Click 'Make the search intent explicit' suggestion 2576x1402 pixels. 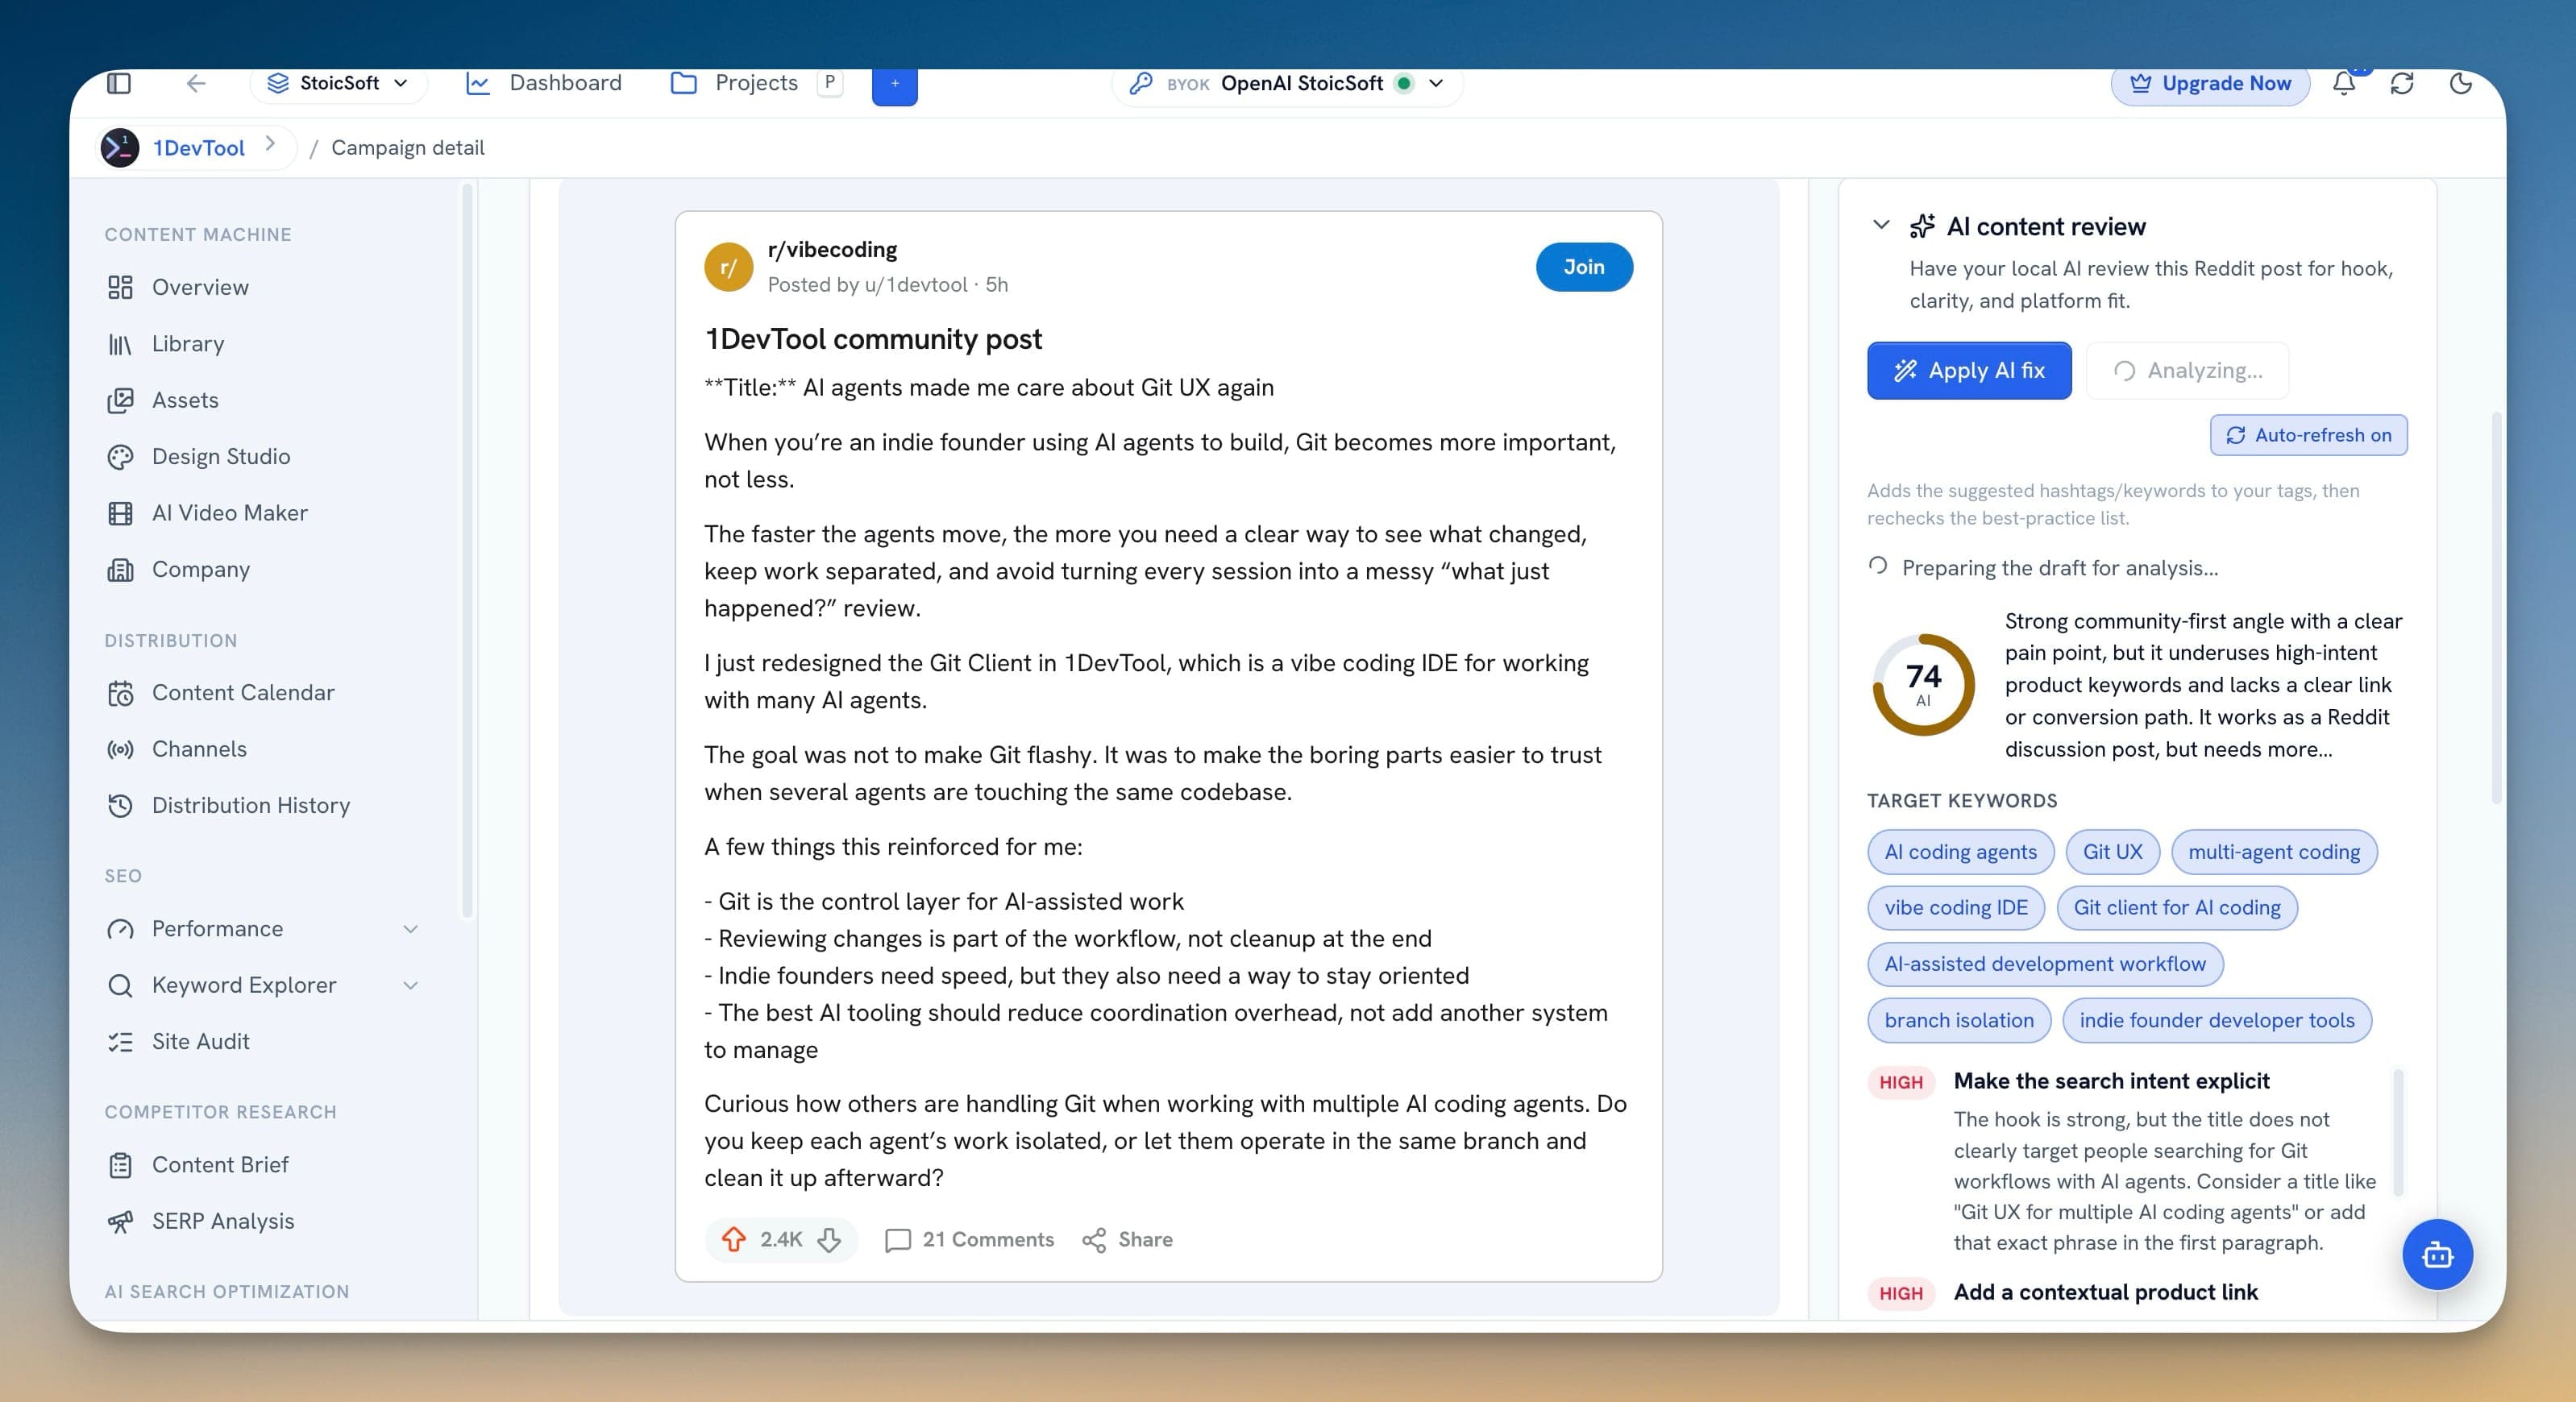(x=2111, y=1081)
